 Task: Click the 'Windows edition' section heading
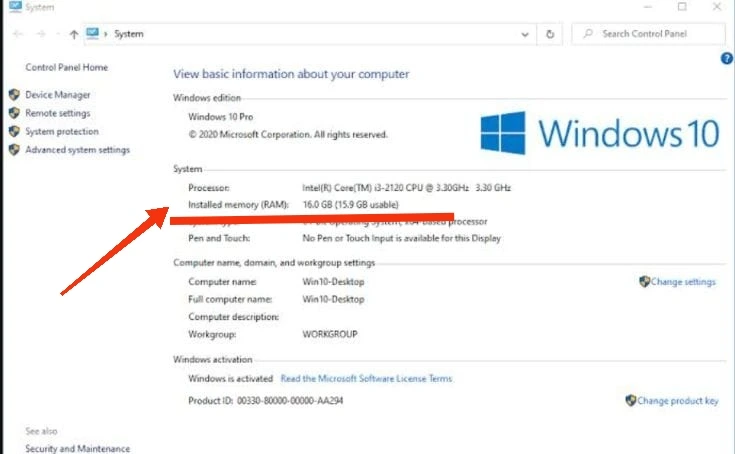pyautogui.click(x=207, y=98)
